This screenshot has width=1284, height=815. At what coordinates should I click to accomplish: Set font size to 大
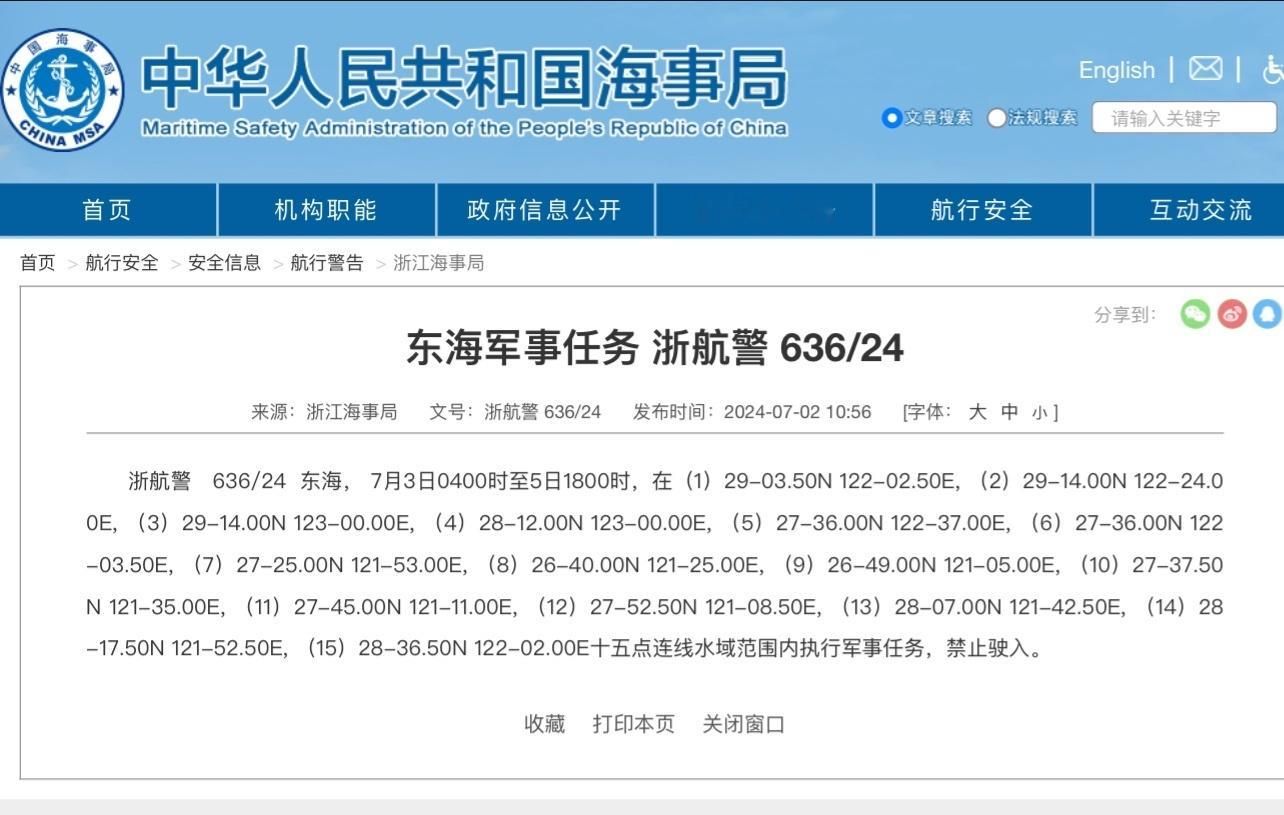click(x=977, y=412)
